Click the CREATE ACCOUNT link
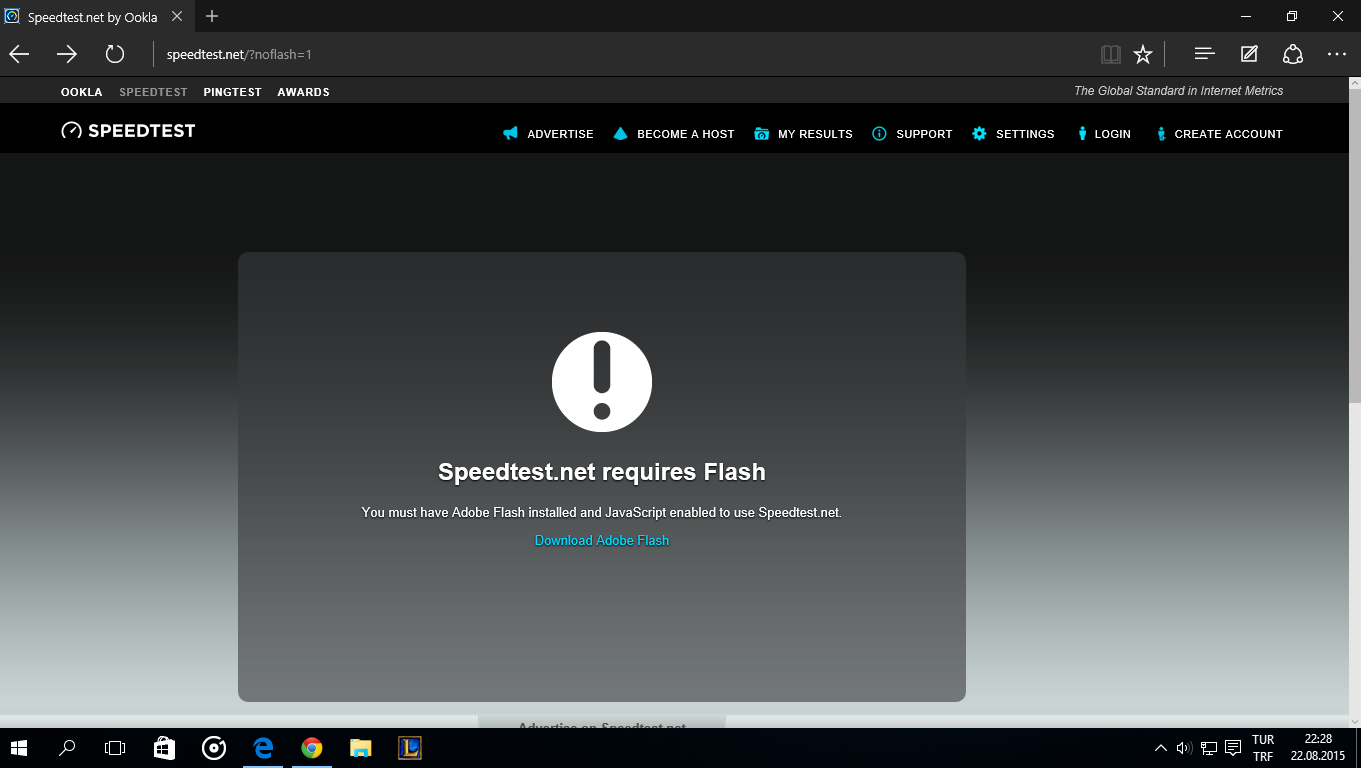Image resolution: width=1361 pixels, height=768 pixels. [1218, 134]
